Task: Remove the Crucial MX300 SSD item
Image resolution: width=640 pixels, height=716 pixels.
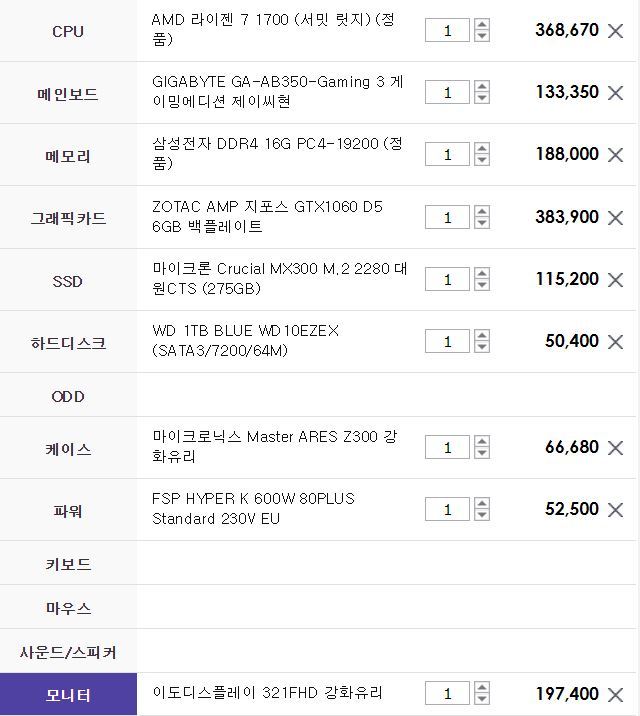Action: pos(615,280)
